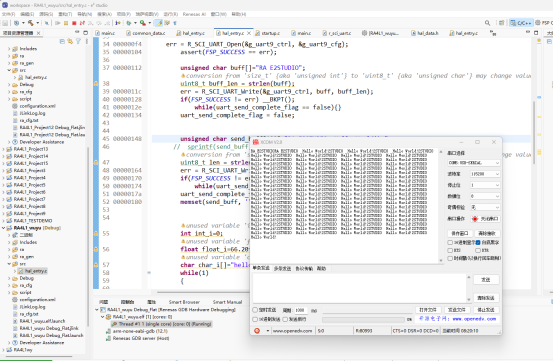This screenshot has height=361, width=554.
Task: Uncheck the checked checkbox in XCOM
Action: [x=478, y=242]
